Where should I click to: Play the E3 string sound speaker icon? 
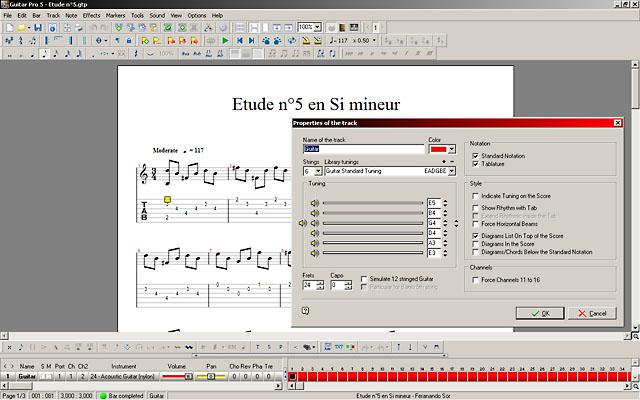314,253
